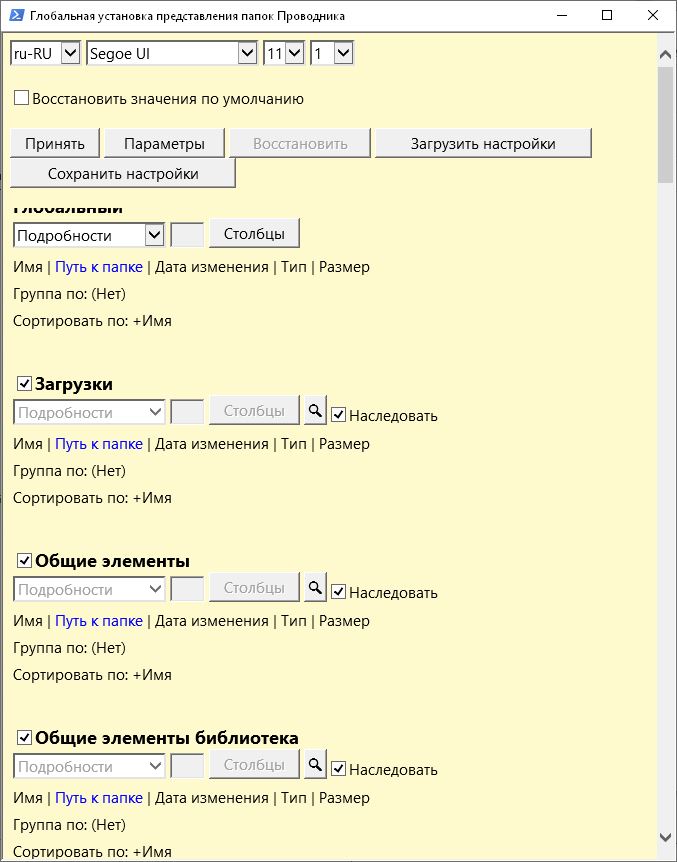Click Путь к папке link in global section

coord(99,267)
